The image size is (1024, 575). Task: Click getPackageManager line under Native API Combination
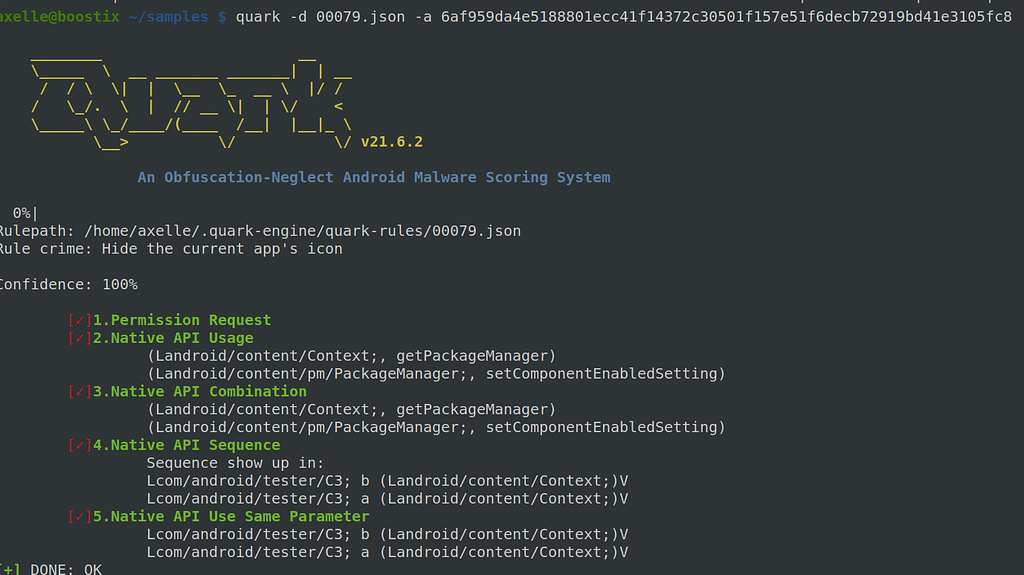[x=351, y=410]
